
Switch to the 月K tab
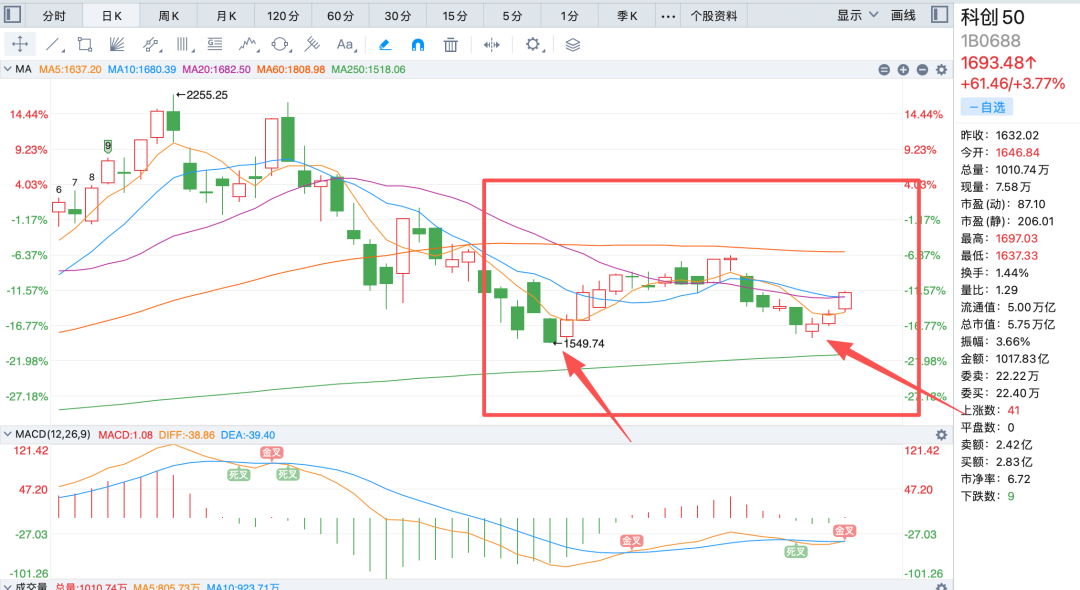pos(226,16)
